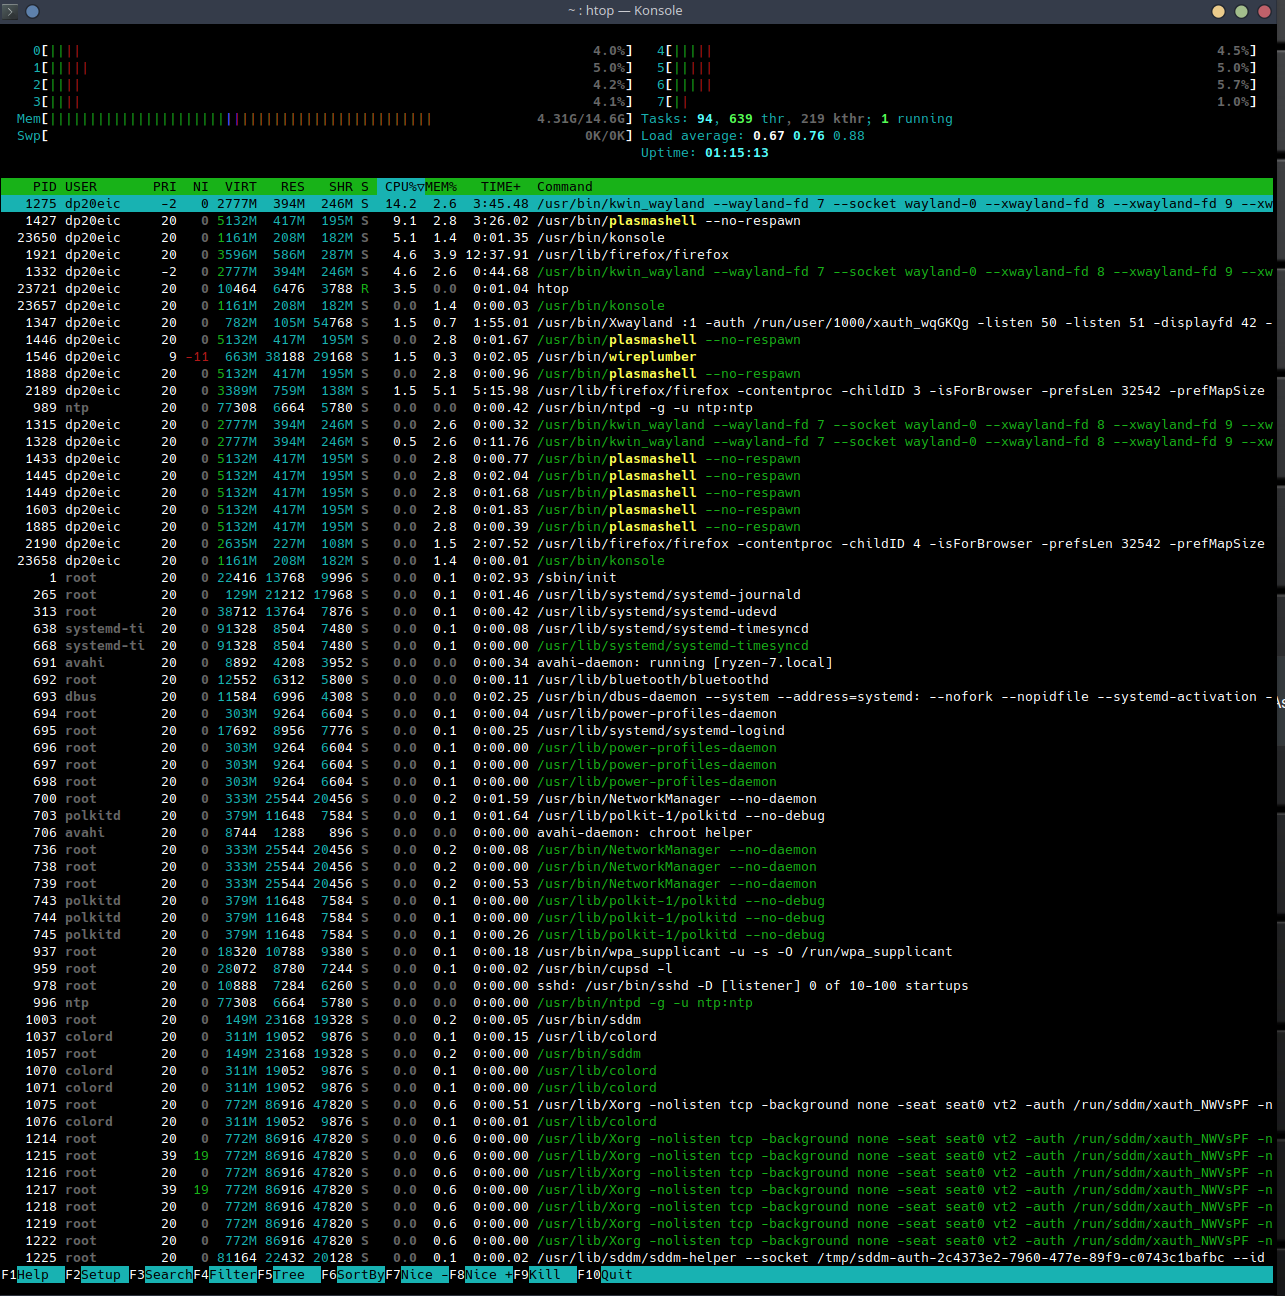Select the wireplumber row PID 1546

pos(637,357)
